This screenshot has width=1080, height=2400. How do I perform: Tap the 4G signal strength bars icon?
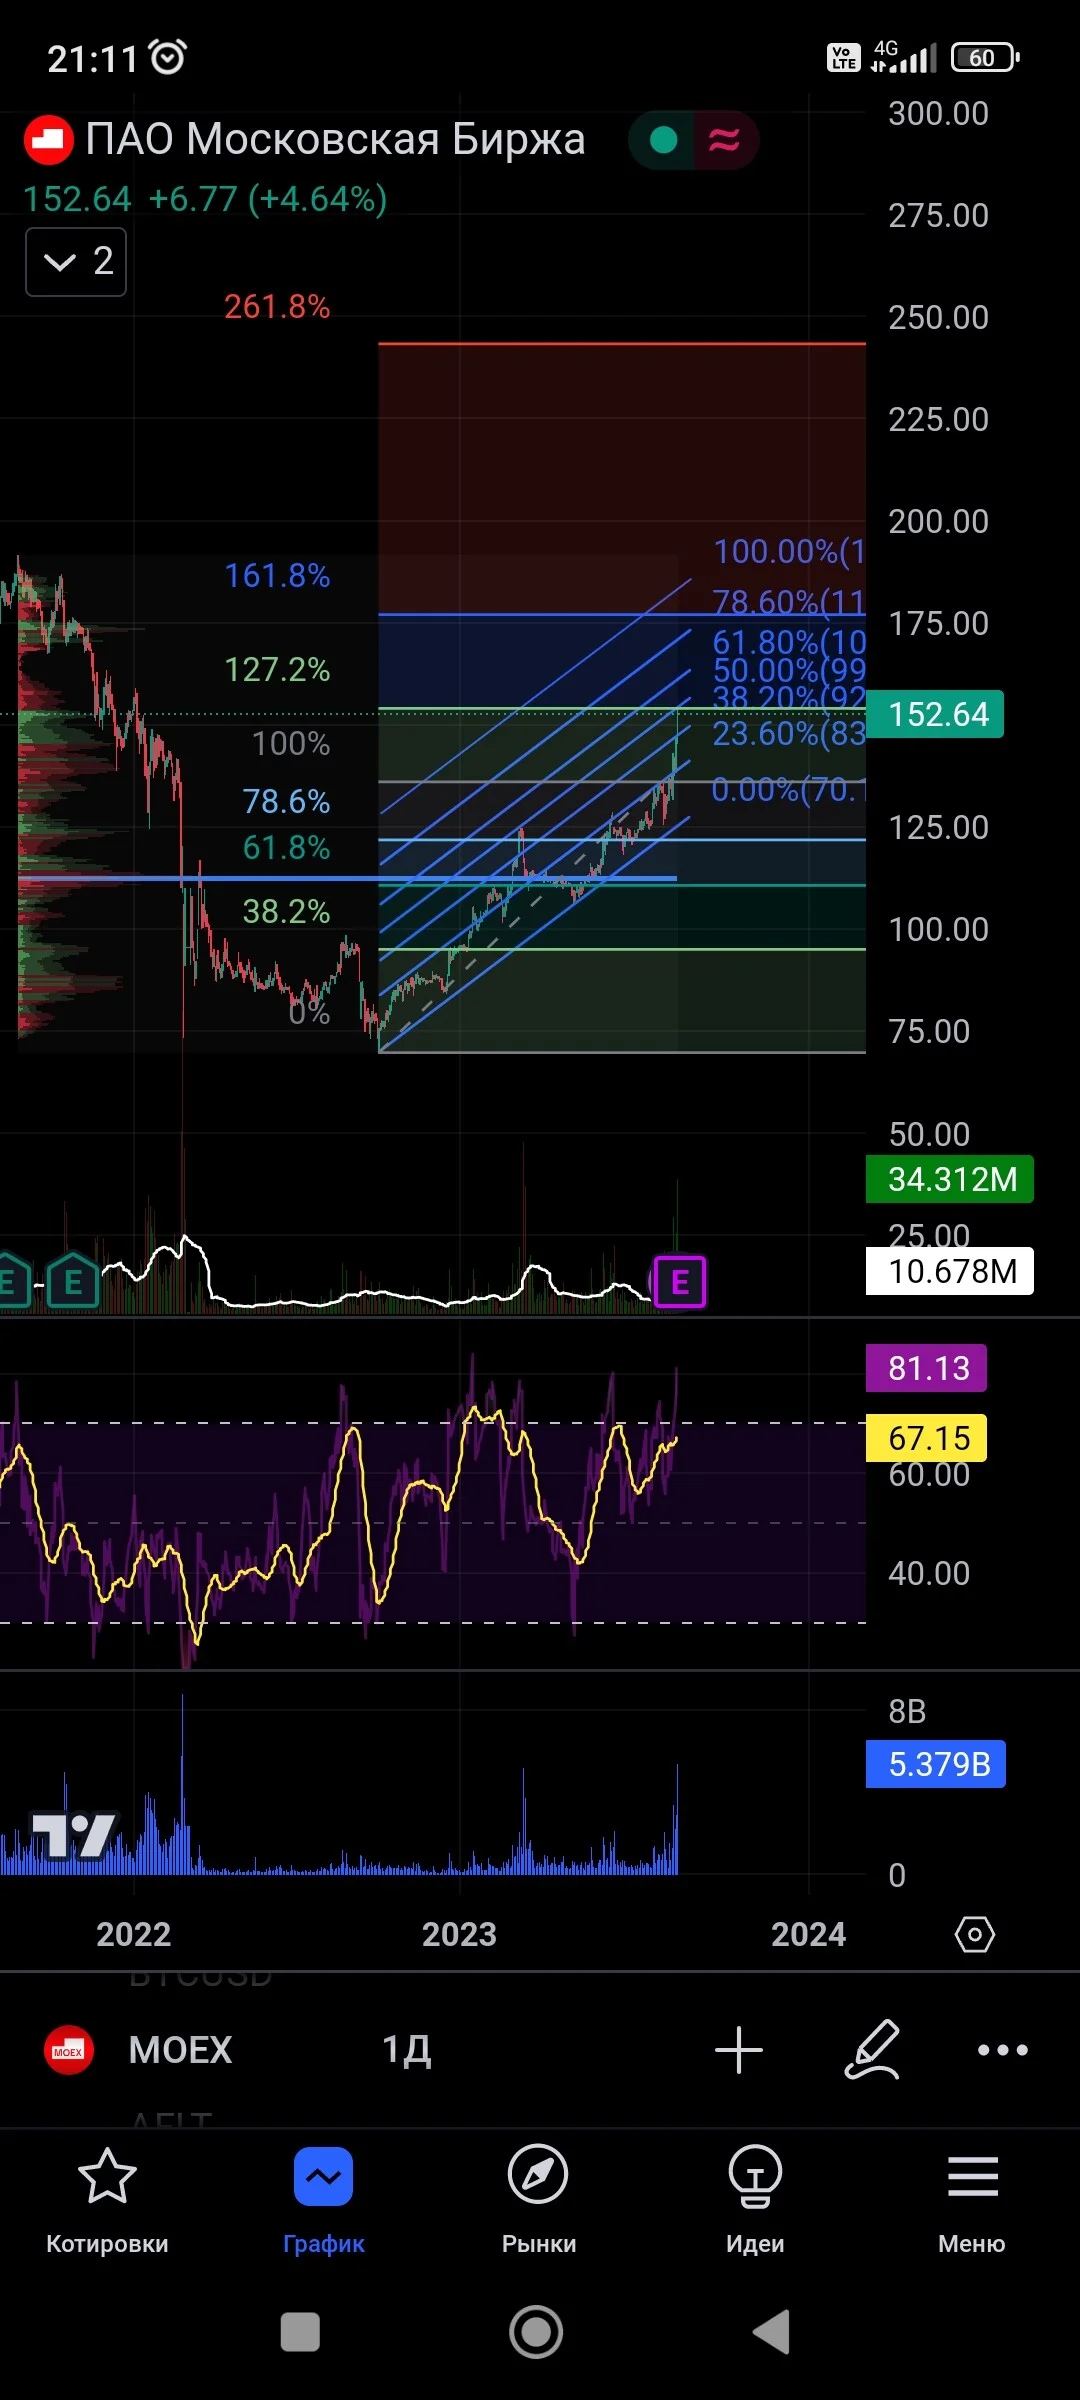(x=904, y=57)
